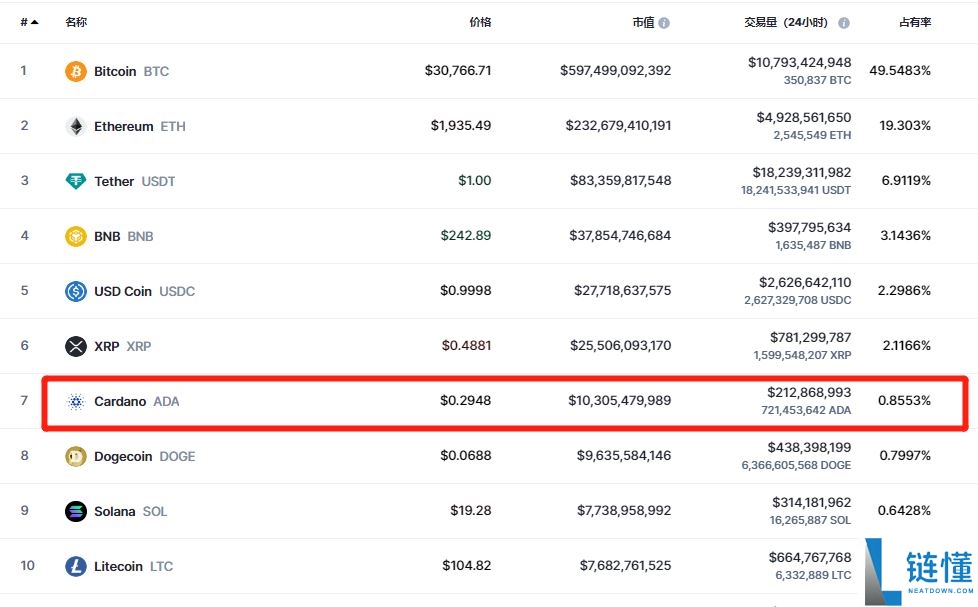Open the USD Coin name link
The height and width of the screenshot is (607, 978).
click(x=123, y=291)
